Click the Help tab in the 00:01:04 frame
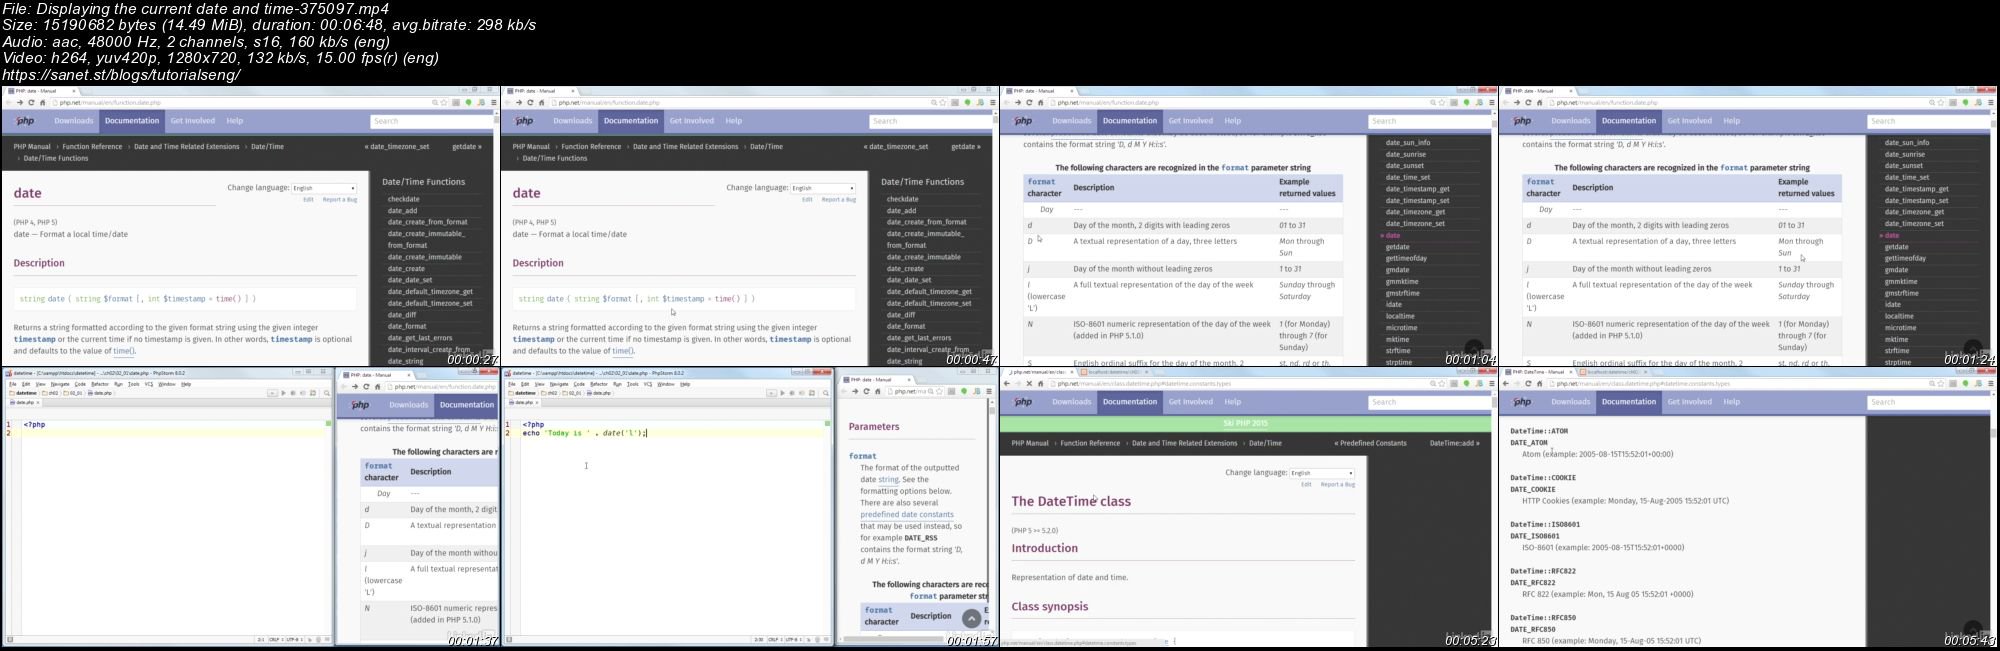Image resolution: width=2000 pixels, height=651 pixels. point(1233,121)
